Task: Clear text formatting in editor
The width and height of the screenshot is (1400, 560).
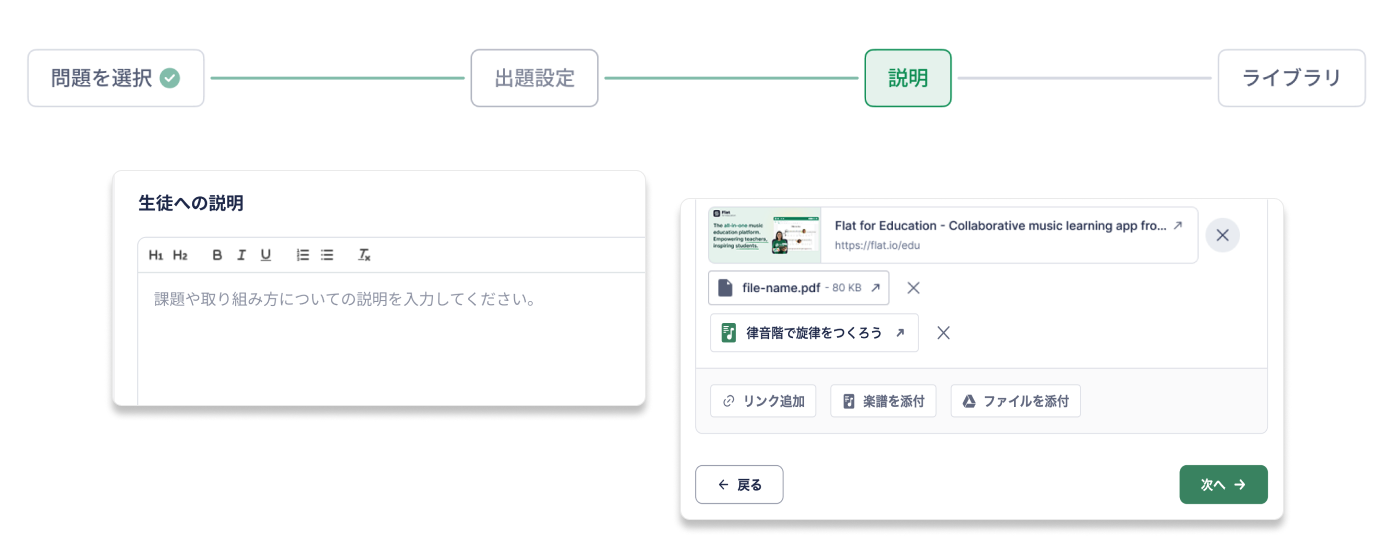Action: (x=365, y=255)
